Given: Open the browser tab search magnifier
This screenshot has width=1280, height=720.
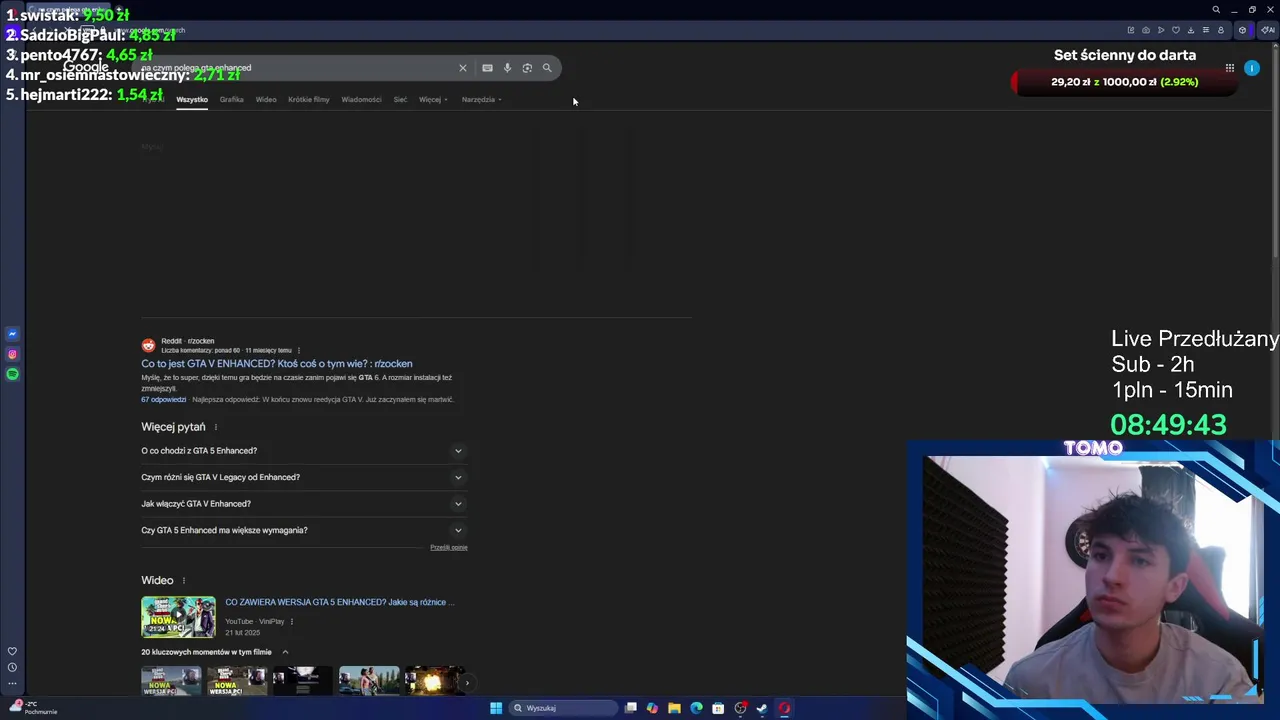Looking at the screenshot, I should [1216, 10].
